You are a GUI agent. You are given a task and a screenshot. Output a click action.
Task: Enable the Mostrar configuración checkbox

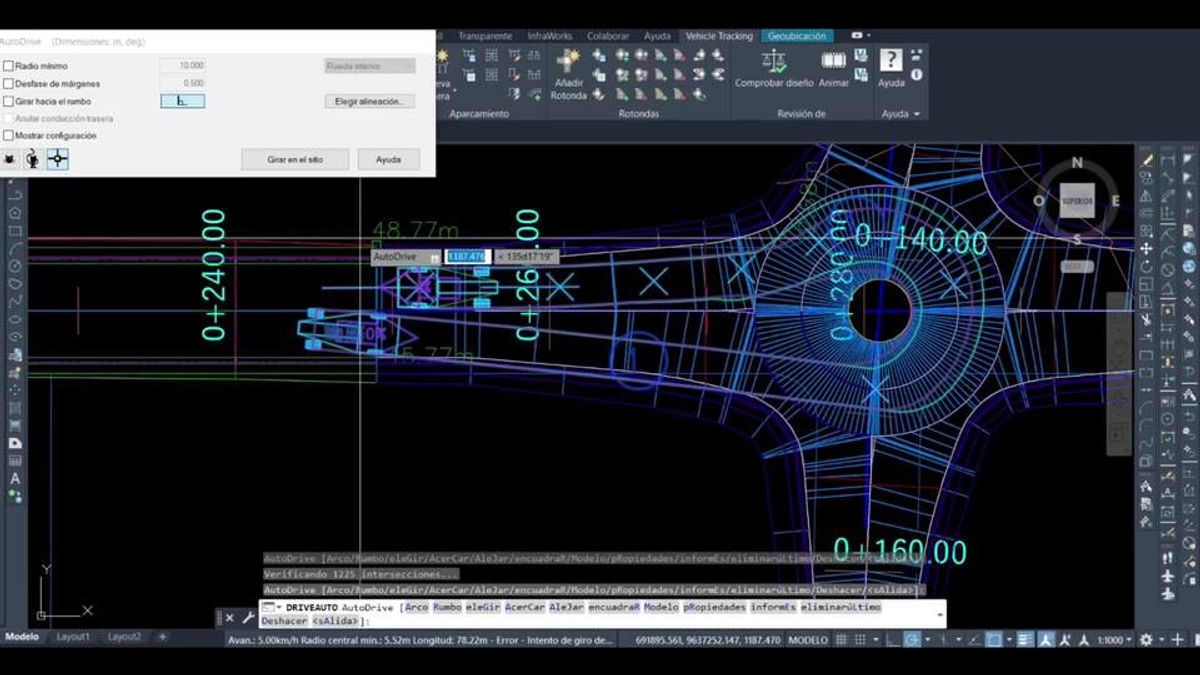(8, 135)
